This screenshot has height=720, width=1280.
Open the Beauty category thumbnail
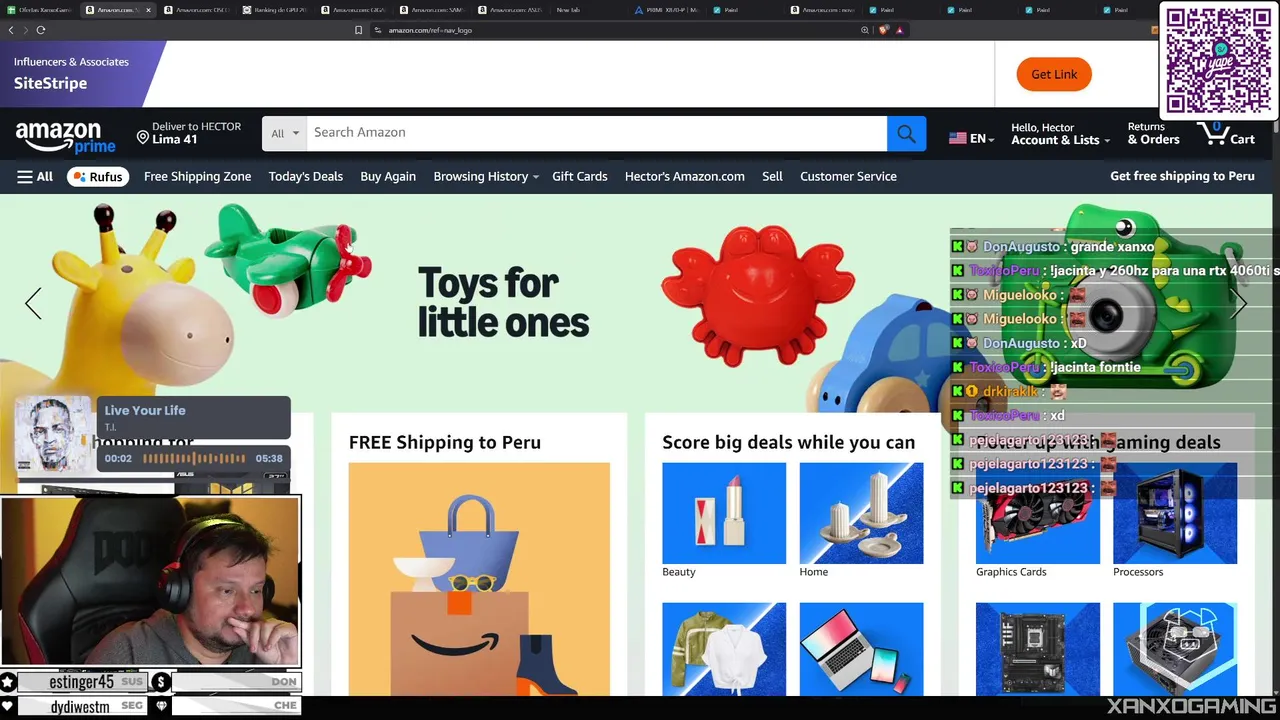724,513
